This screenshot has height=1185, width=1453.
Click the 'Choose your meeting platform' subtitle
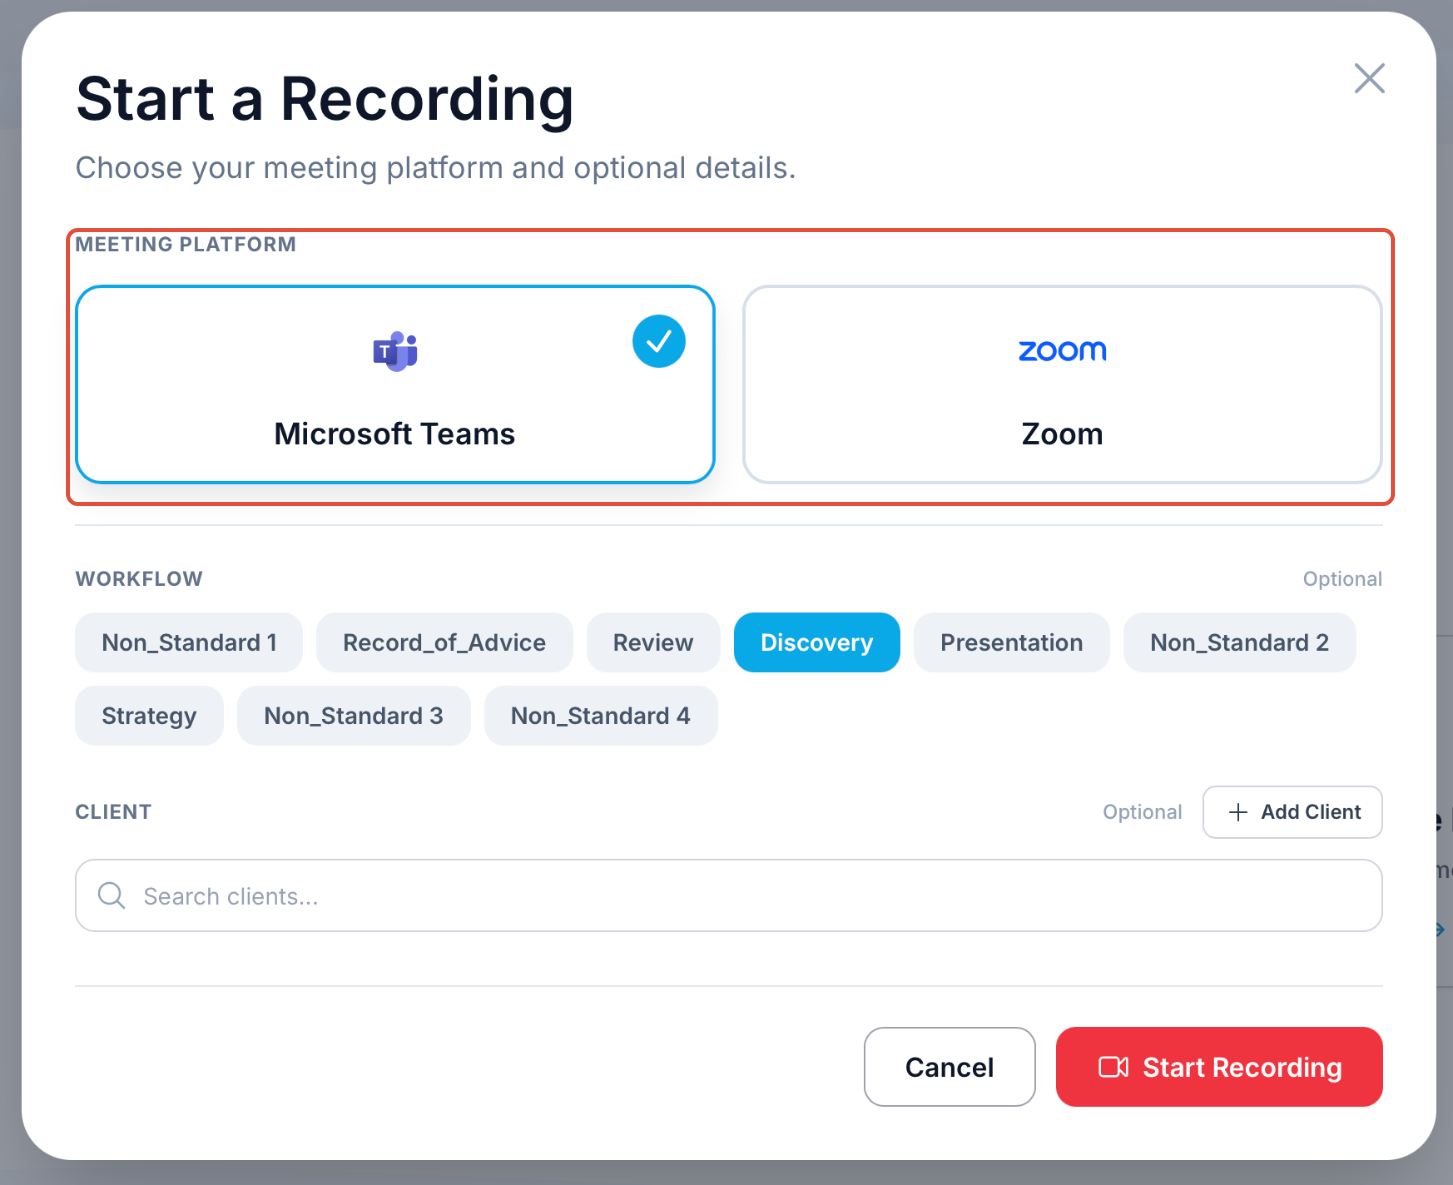[436, 168]
